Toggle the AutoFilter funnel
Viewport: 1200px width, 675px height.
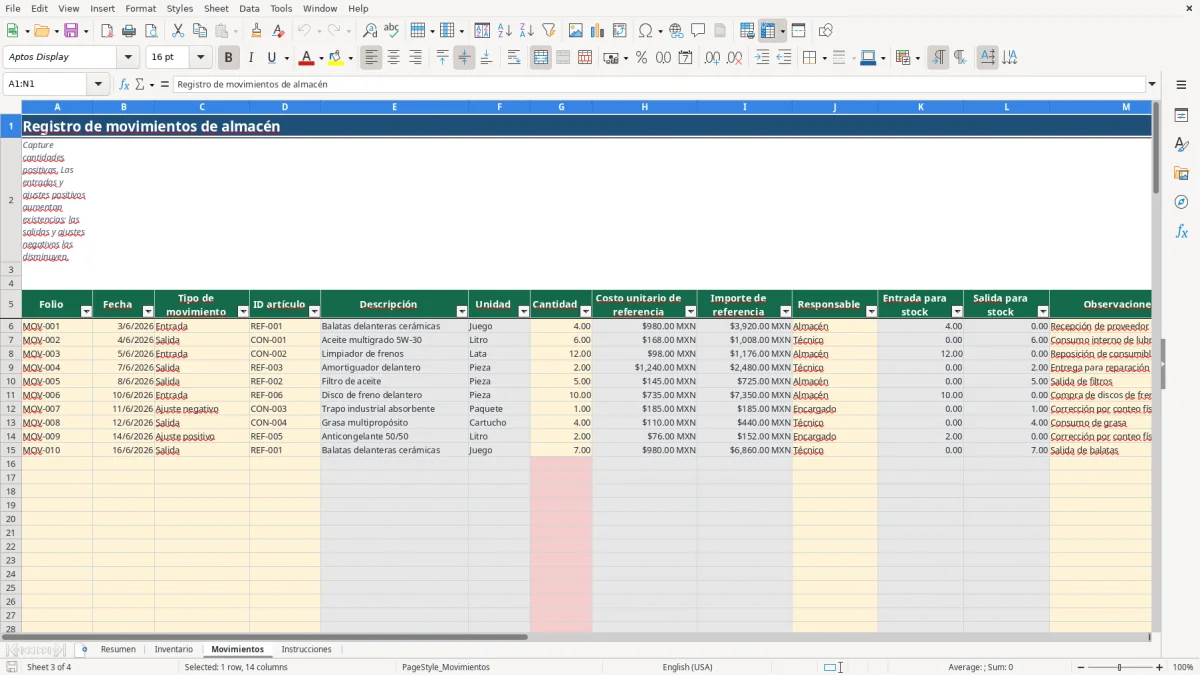(548, 31)
